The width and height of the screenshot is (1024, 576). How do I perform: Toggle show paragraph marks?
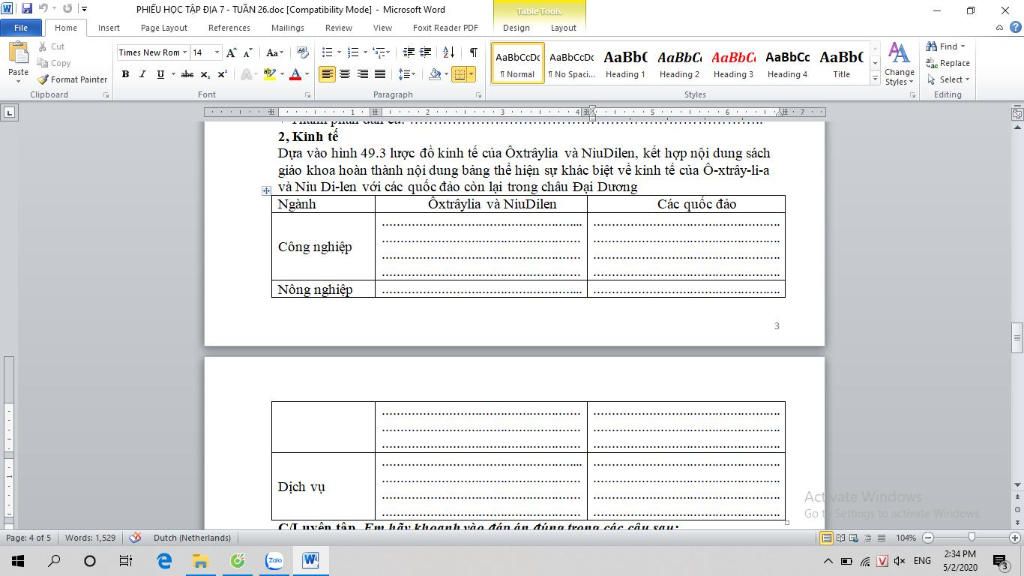pos(473,52)
